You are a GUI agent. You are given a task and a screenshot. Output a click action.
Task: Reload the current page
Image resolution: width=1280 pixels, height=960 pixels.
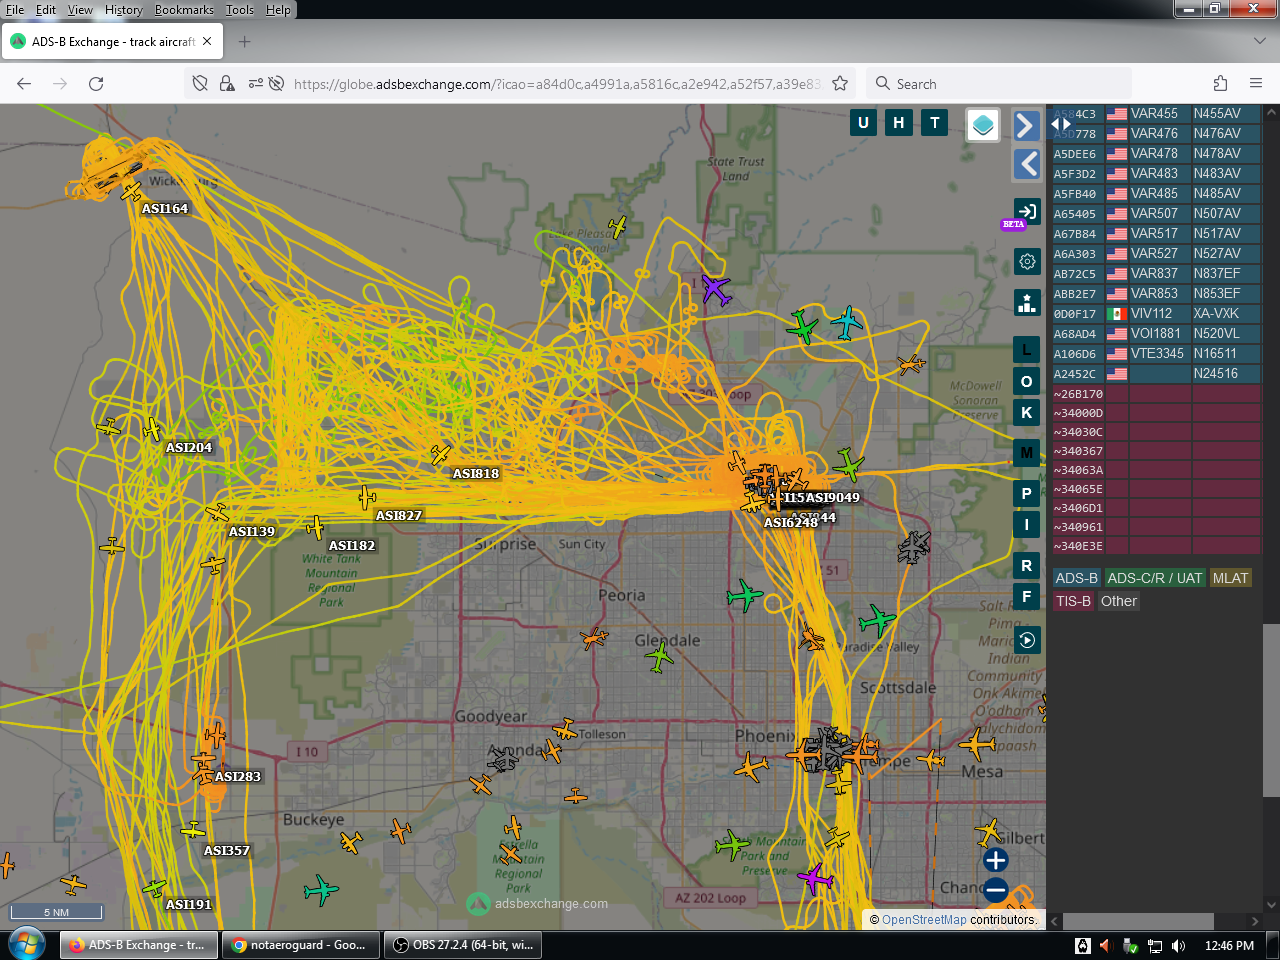click(96, 84)
